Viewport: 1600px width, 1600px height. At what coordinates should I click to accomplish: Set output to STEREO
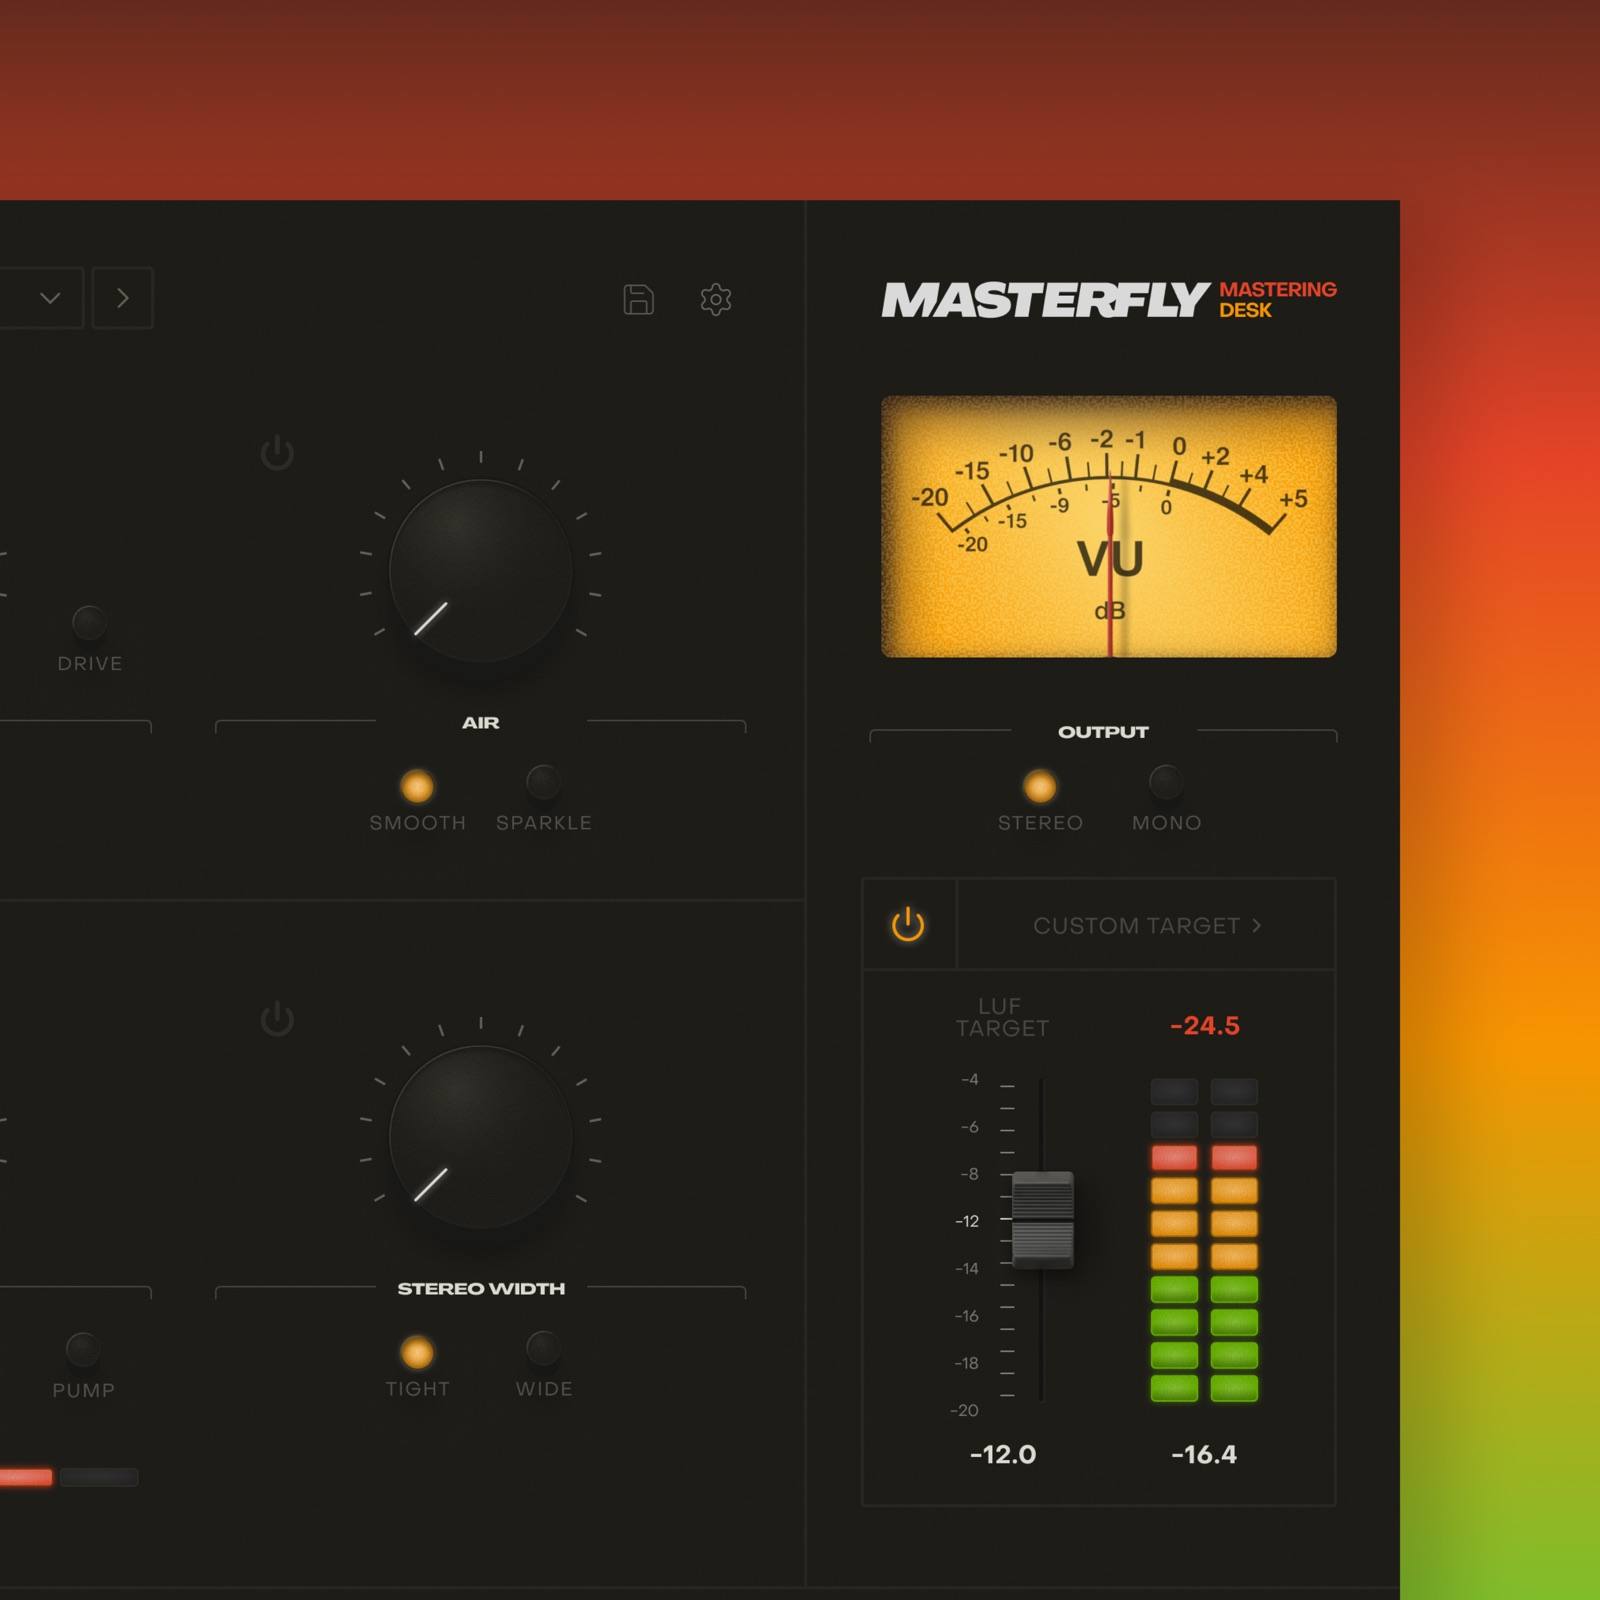coord(1040,786)
